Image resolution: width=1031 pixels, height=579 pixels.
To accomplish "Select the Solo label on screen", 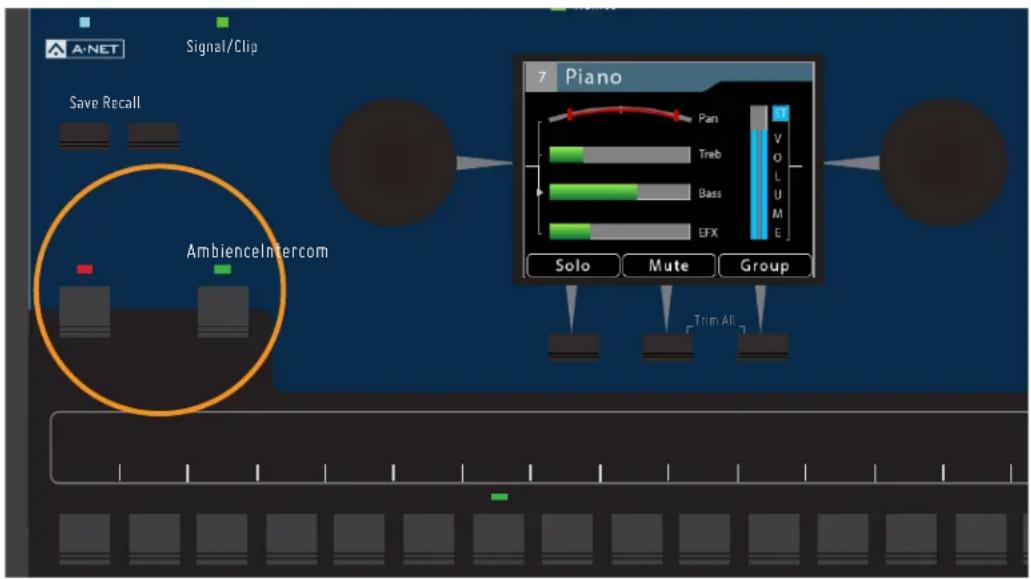I will [573, 266].
